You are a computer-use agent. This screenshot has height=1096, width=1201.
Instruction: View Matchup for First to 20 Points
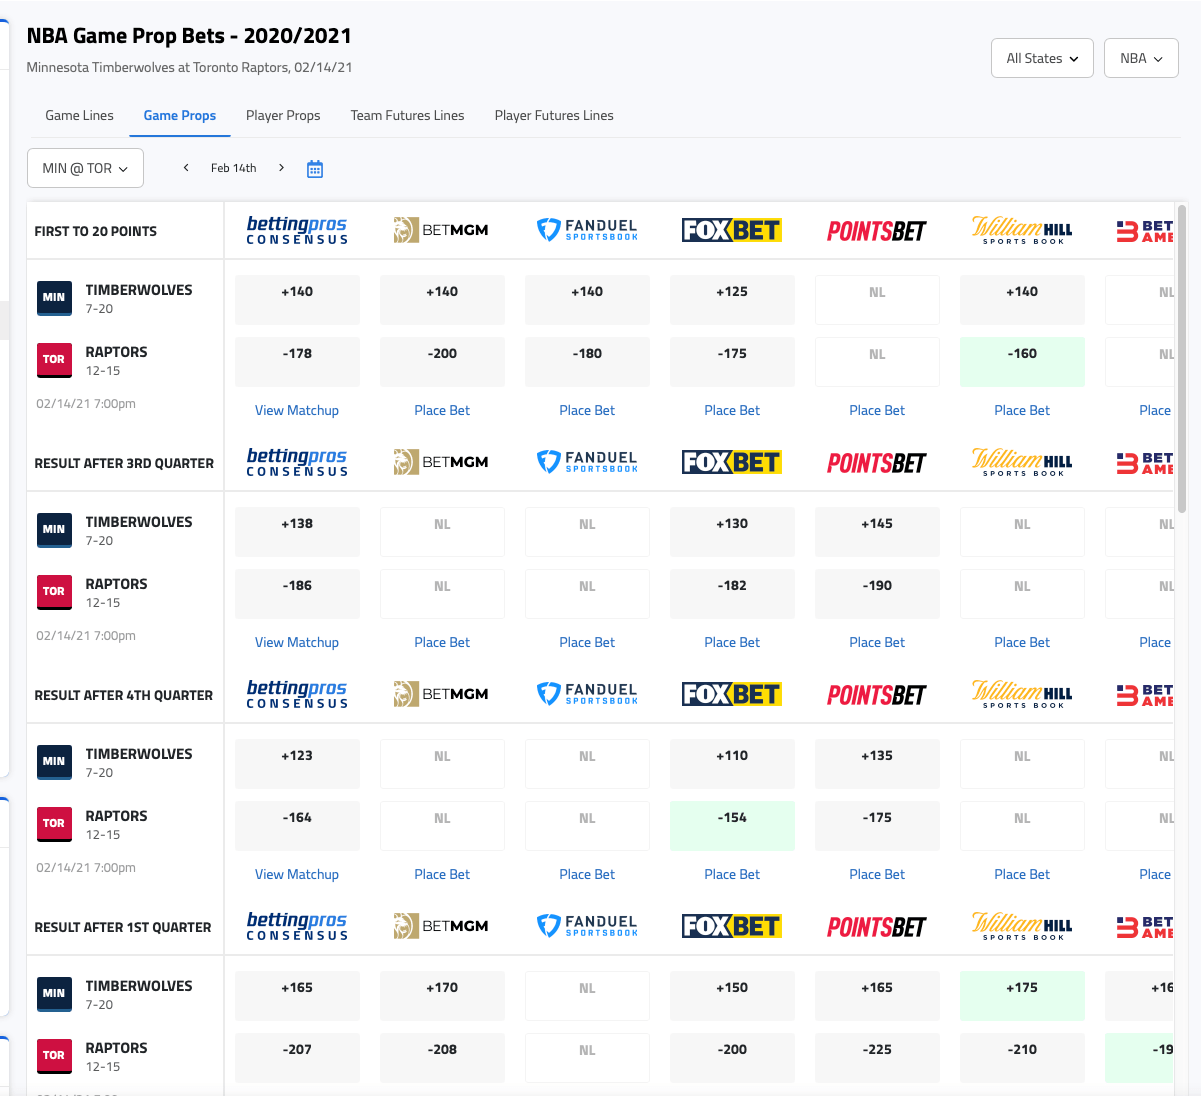[x=297, y=410]
